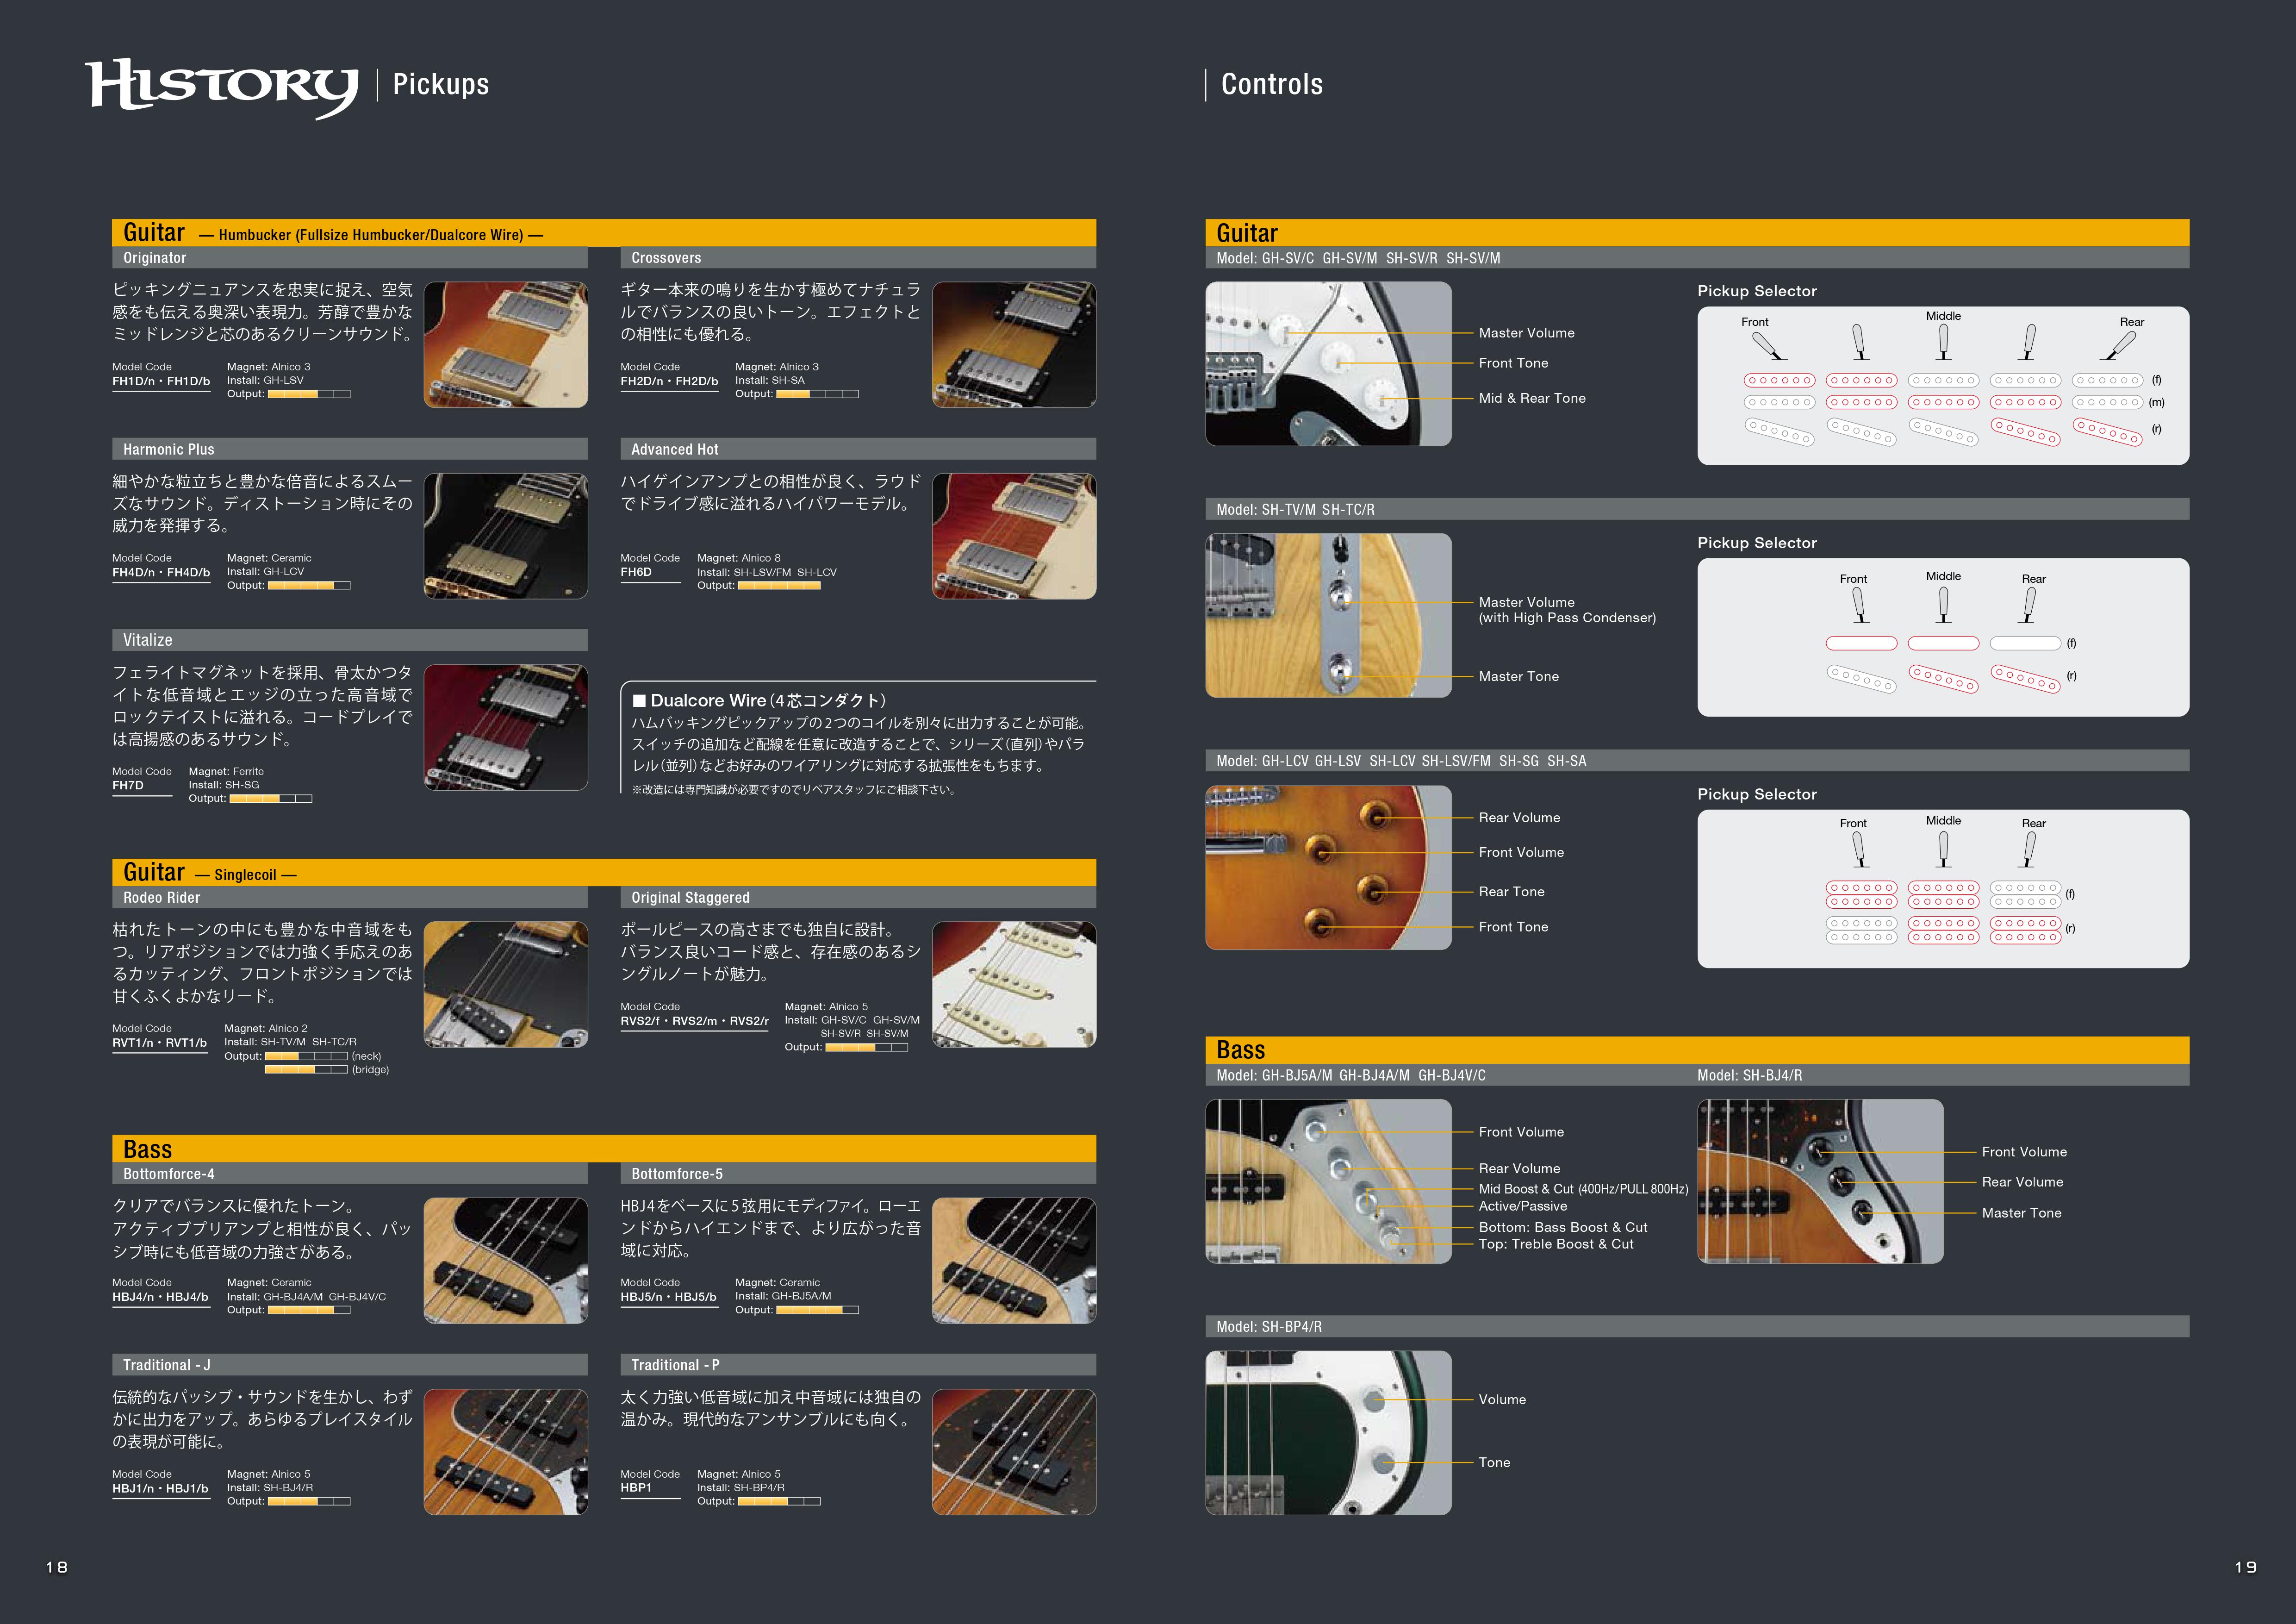Screen dimensions: 2296x1624
Task: Select the Pickups page heading
Action: coord(441,85)
